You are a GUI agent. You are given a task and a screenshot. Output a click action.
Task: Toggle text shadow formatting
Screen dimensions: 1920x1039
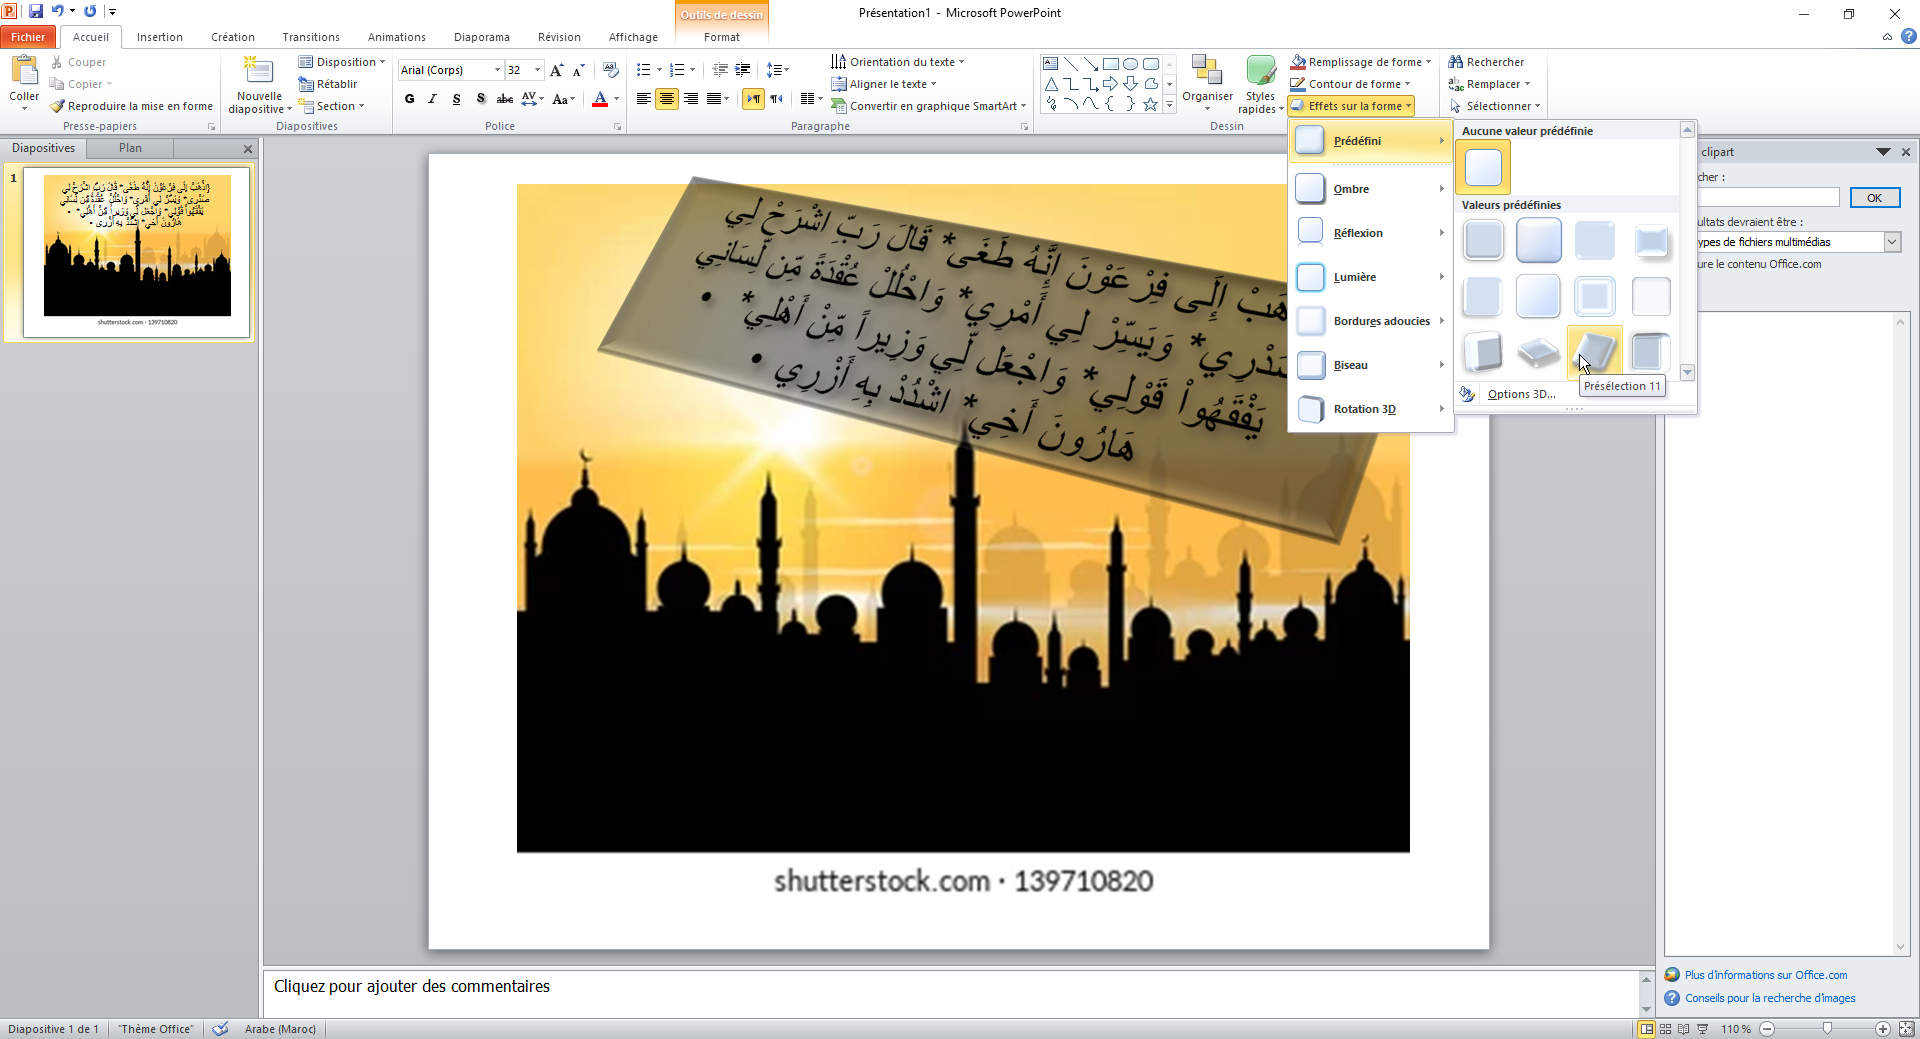[481, 99]
